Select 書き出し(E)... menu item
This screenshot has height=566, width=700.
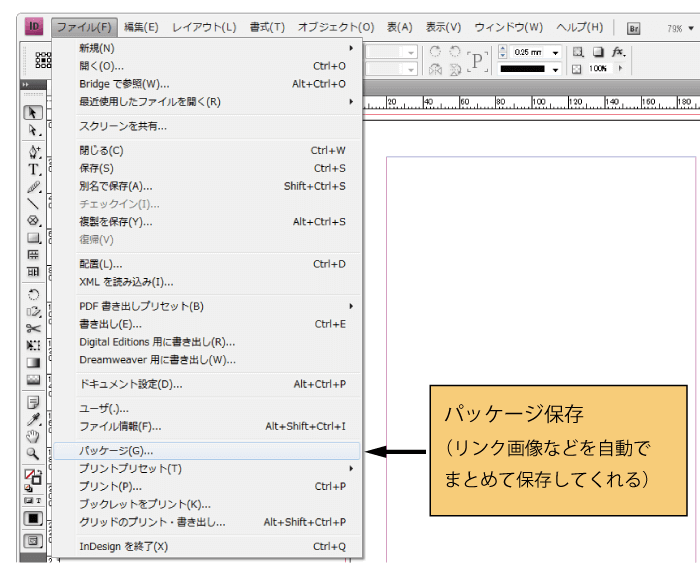click(x=110, y=324)
